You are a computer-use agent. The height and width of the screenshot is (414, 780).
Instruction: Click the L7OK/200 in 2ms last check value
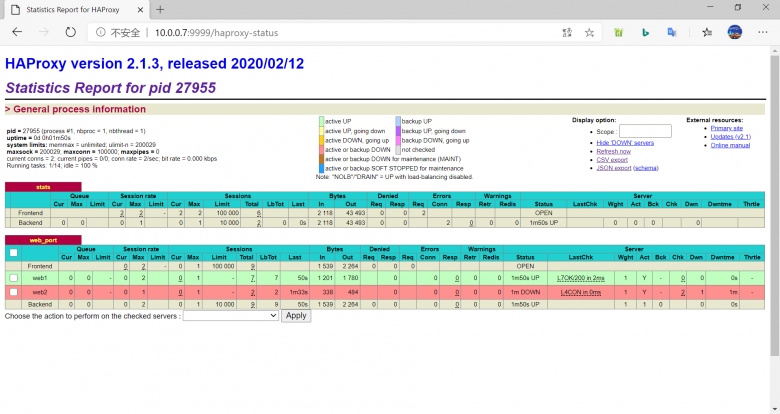click(581, 278)
